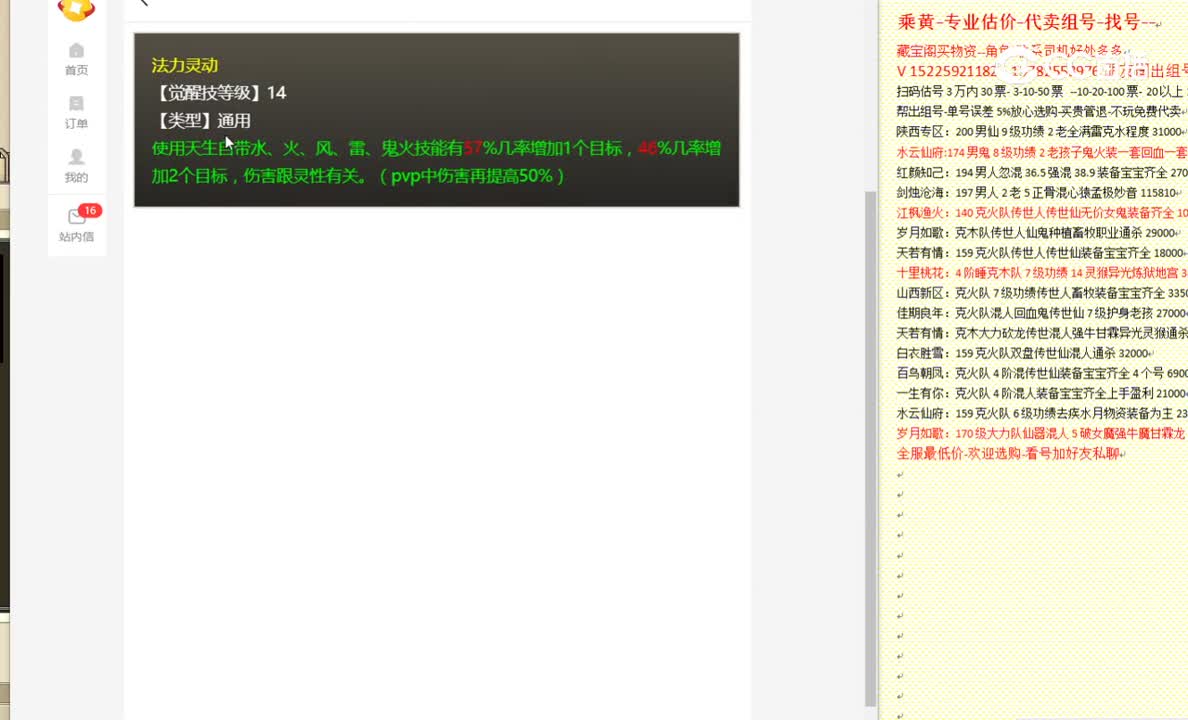Open the 首页 home icon in sidebar

click(77, 59)
